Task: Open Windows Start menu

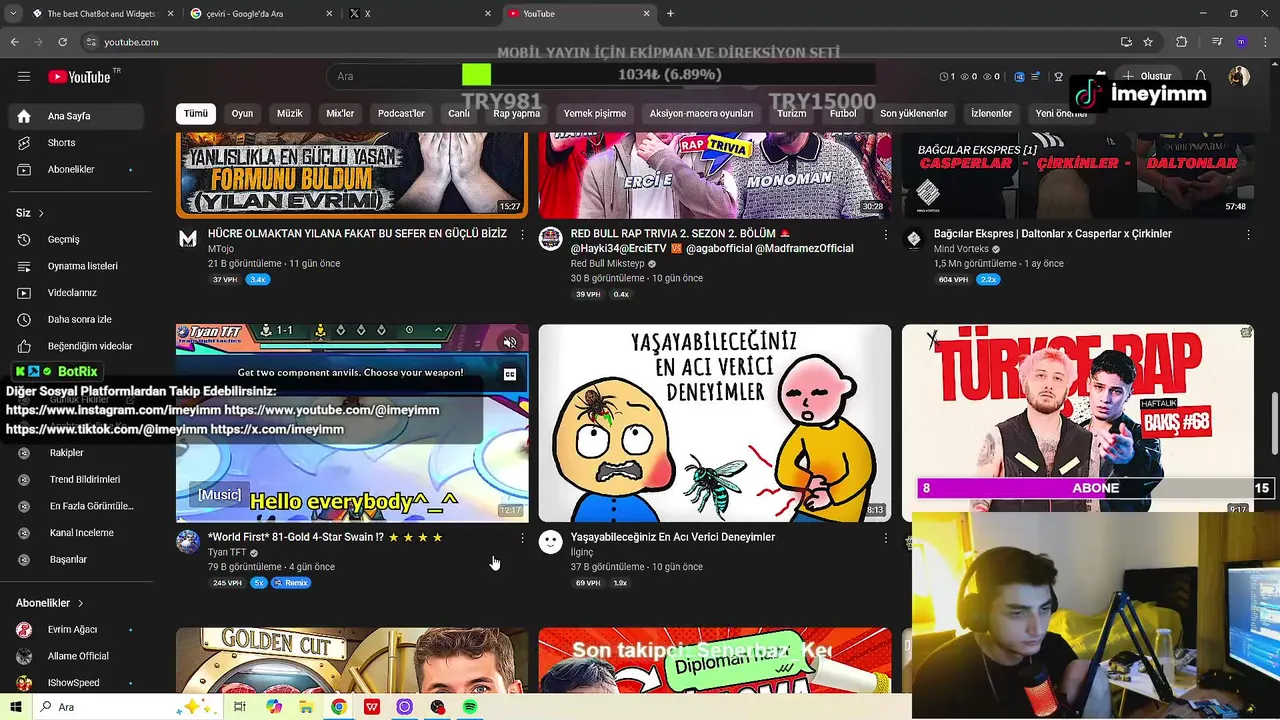Action: tap(15, 707)
